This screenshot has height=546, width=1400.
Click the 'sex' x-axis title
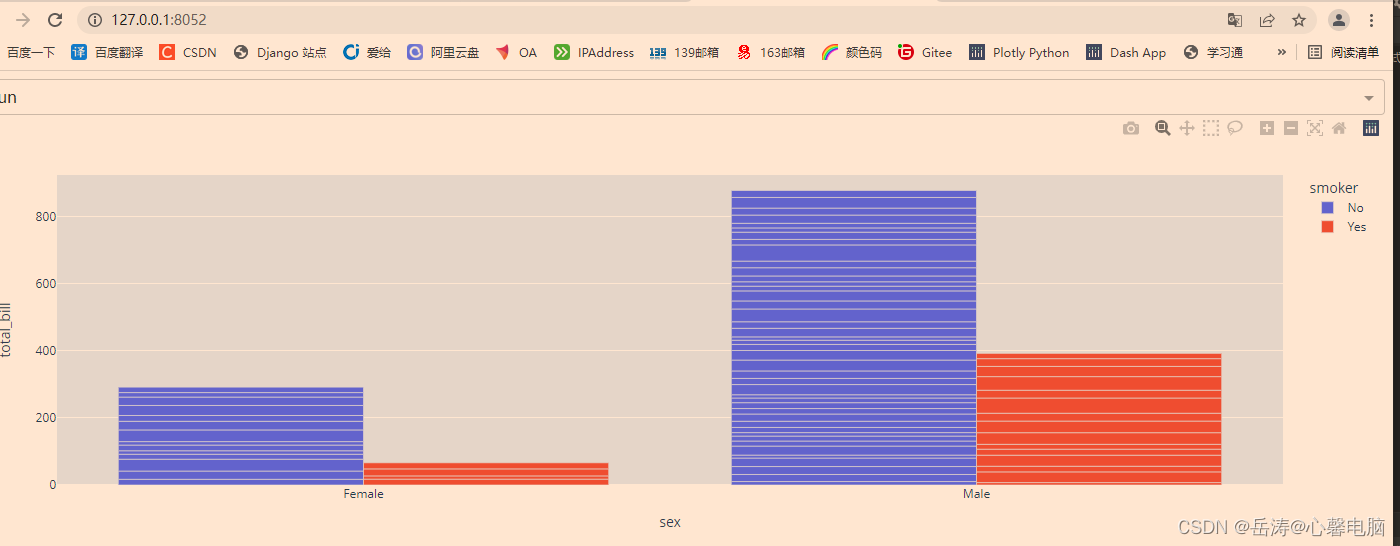pyautogui.click(x=670, y=522)
